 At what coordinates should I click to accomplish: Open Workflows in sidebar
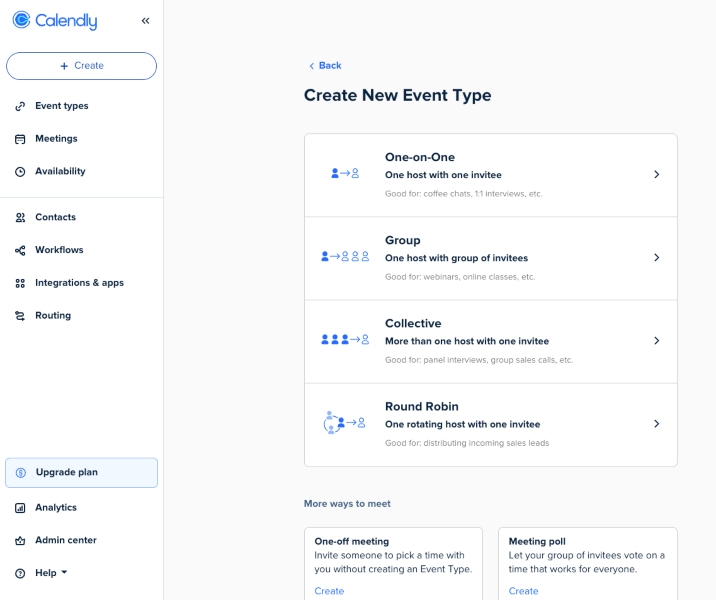coord(59,250)
